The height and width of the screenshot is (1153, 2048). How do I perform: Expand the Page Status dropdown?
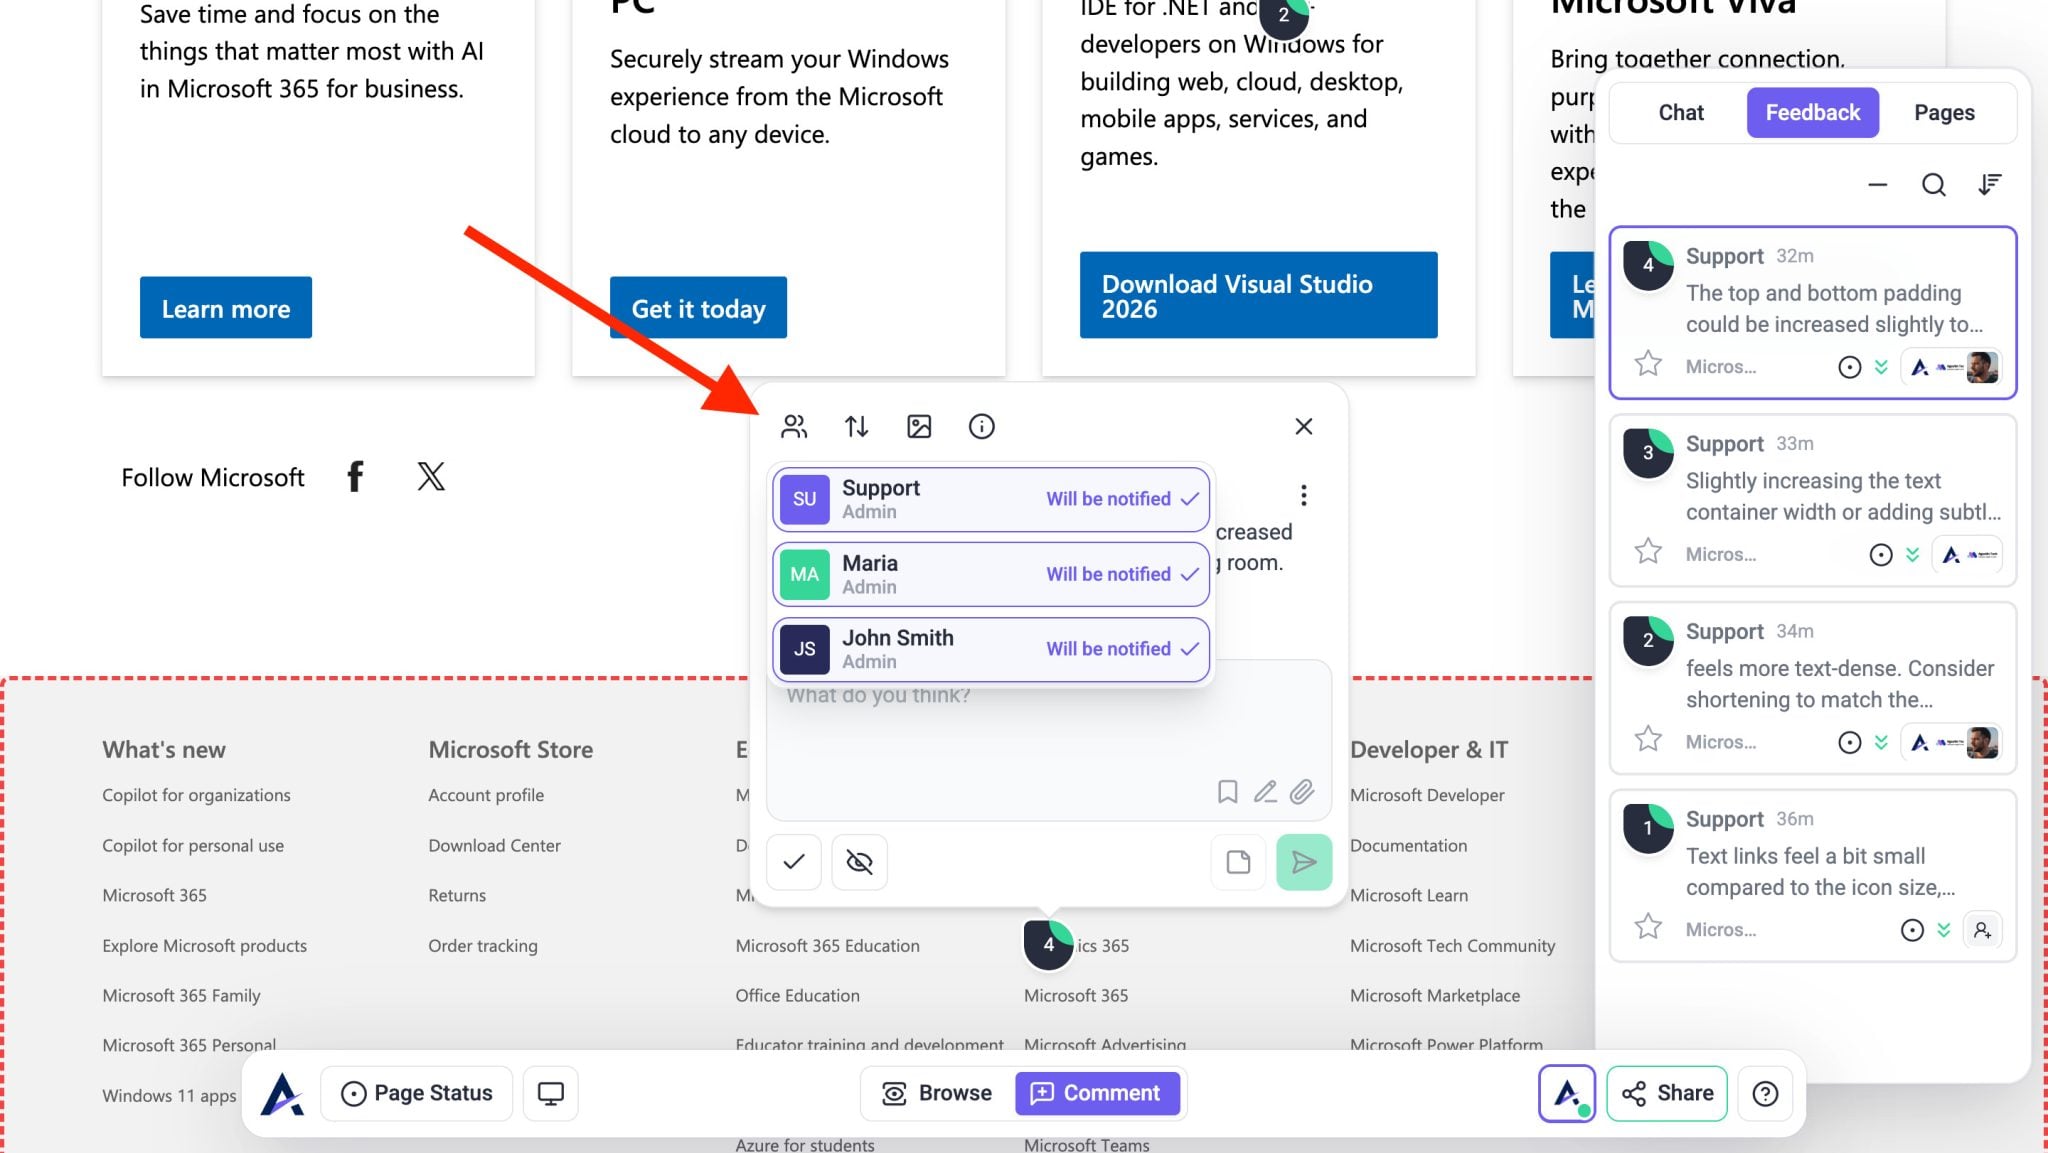[417, 1093]
